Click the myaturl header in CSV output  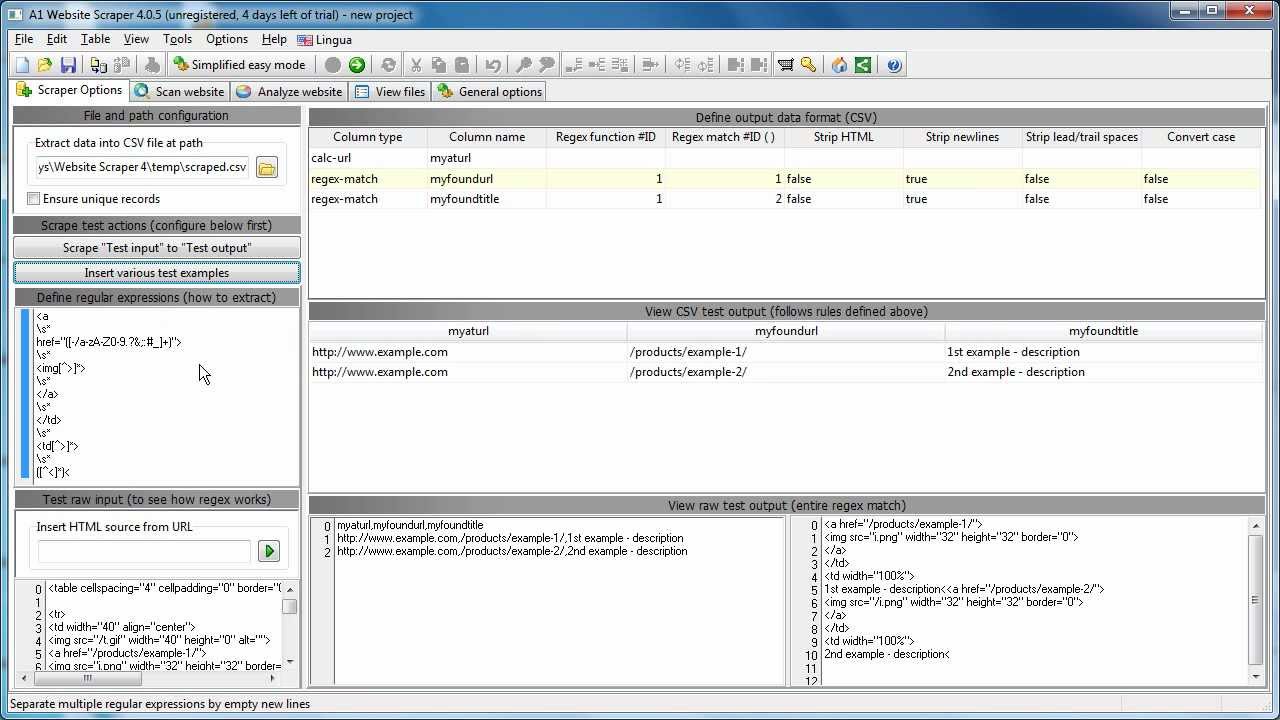coord(468,331)
